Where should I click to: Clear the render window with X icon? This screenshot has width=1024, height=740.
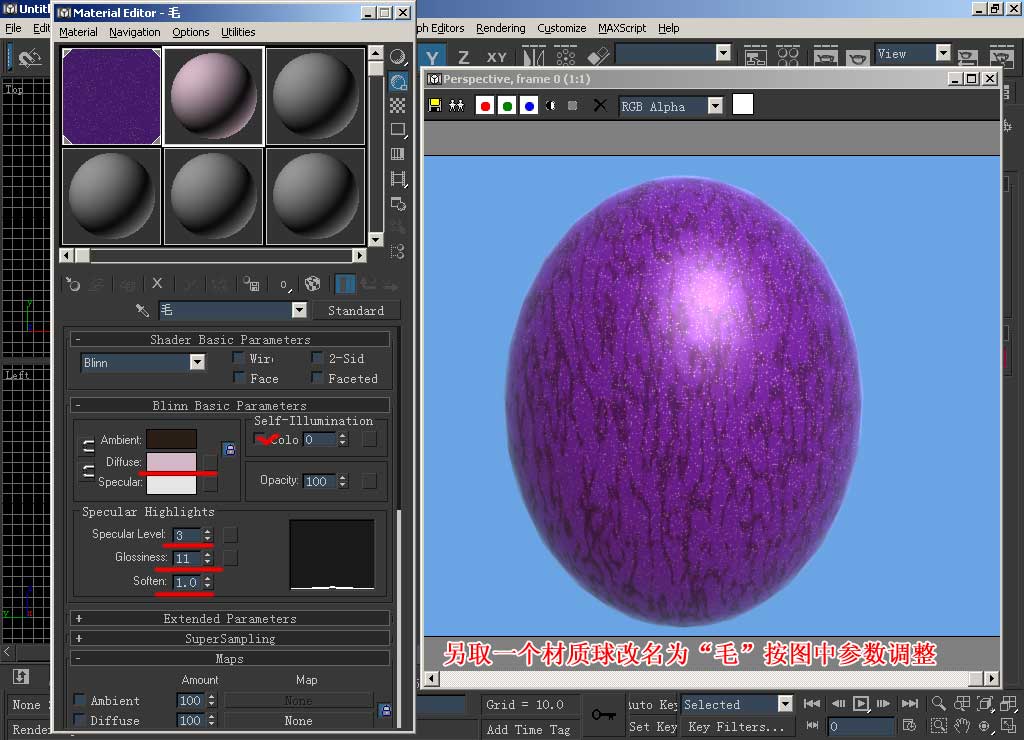coord(600,105)
